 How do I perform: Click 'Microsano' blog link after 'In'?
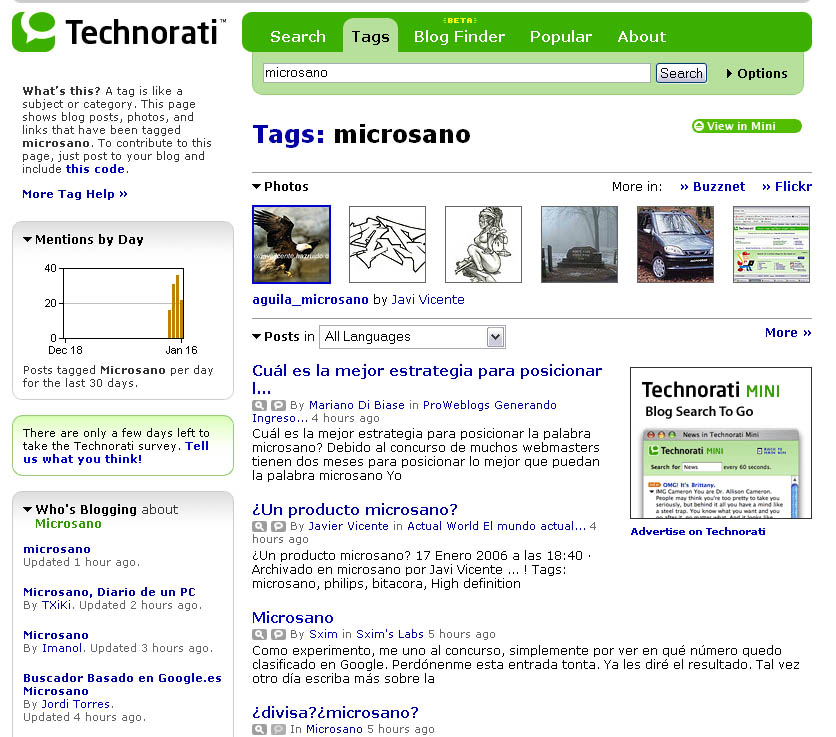pos(334,729)
